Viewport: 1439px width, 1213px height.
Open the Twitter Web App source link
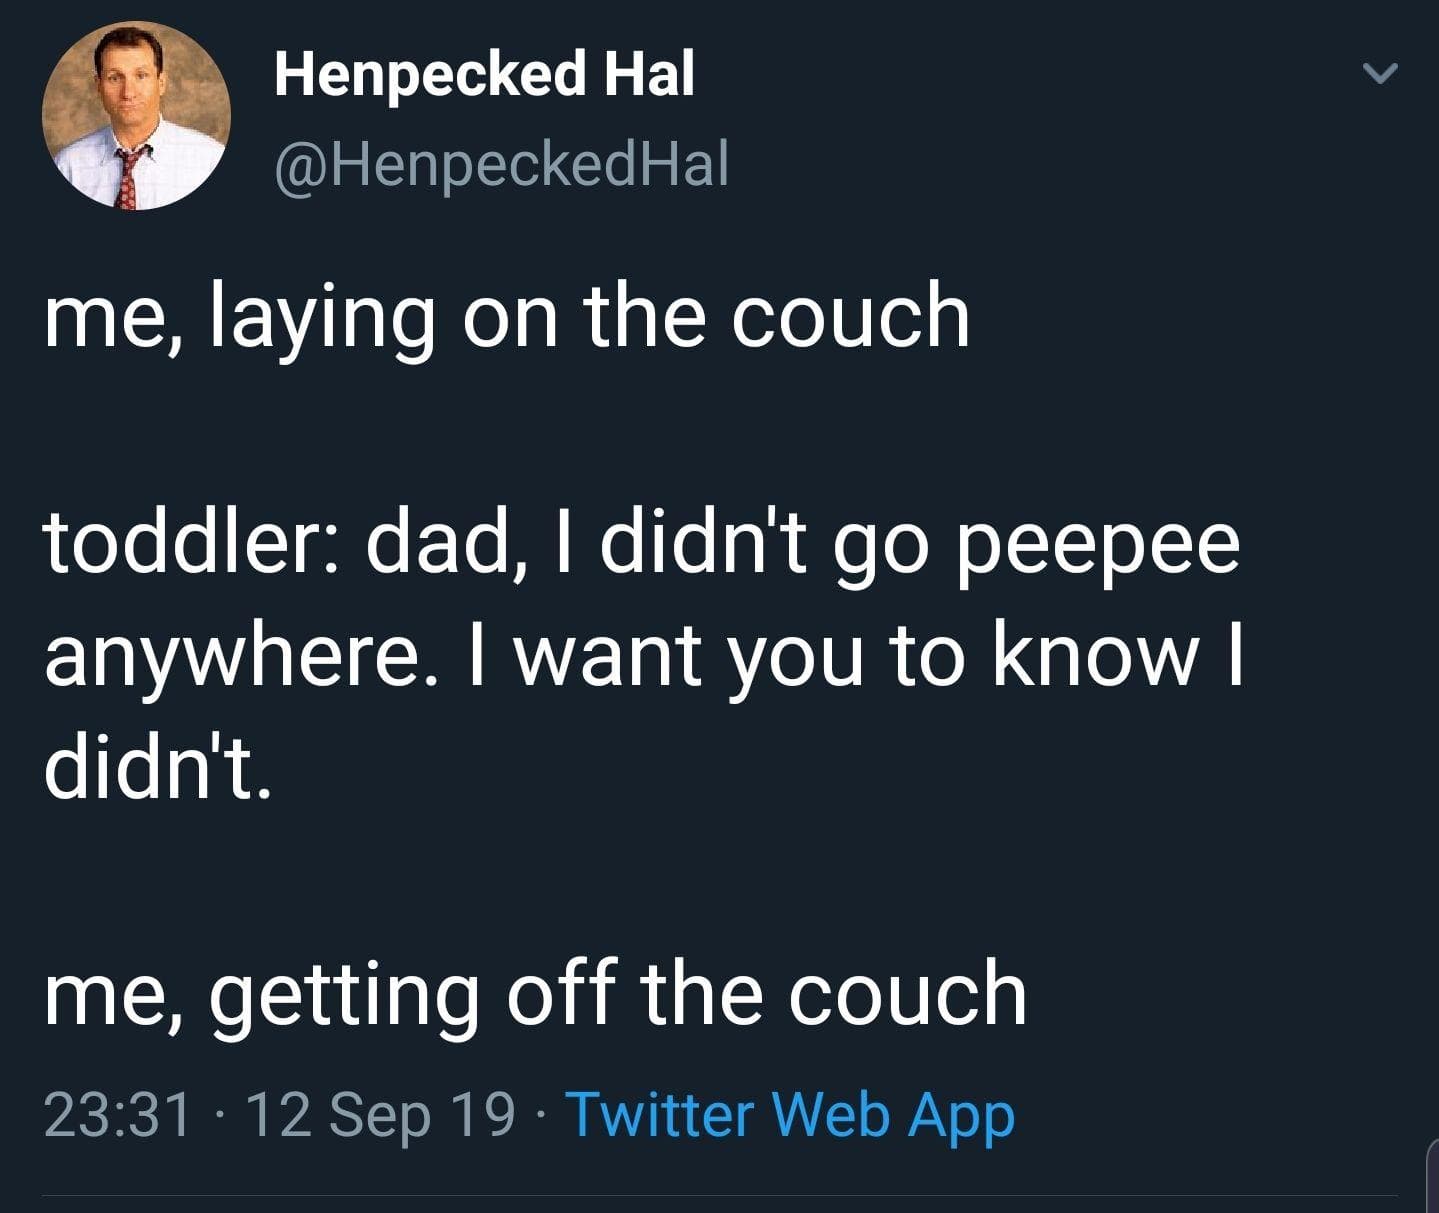point(790,1114)
